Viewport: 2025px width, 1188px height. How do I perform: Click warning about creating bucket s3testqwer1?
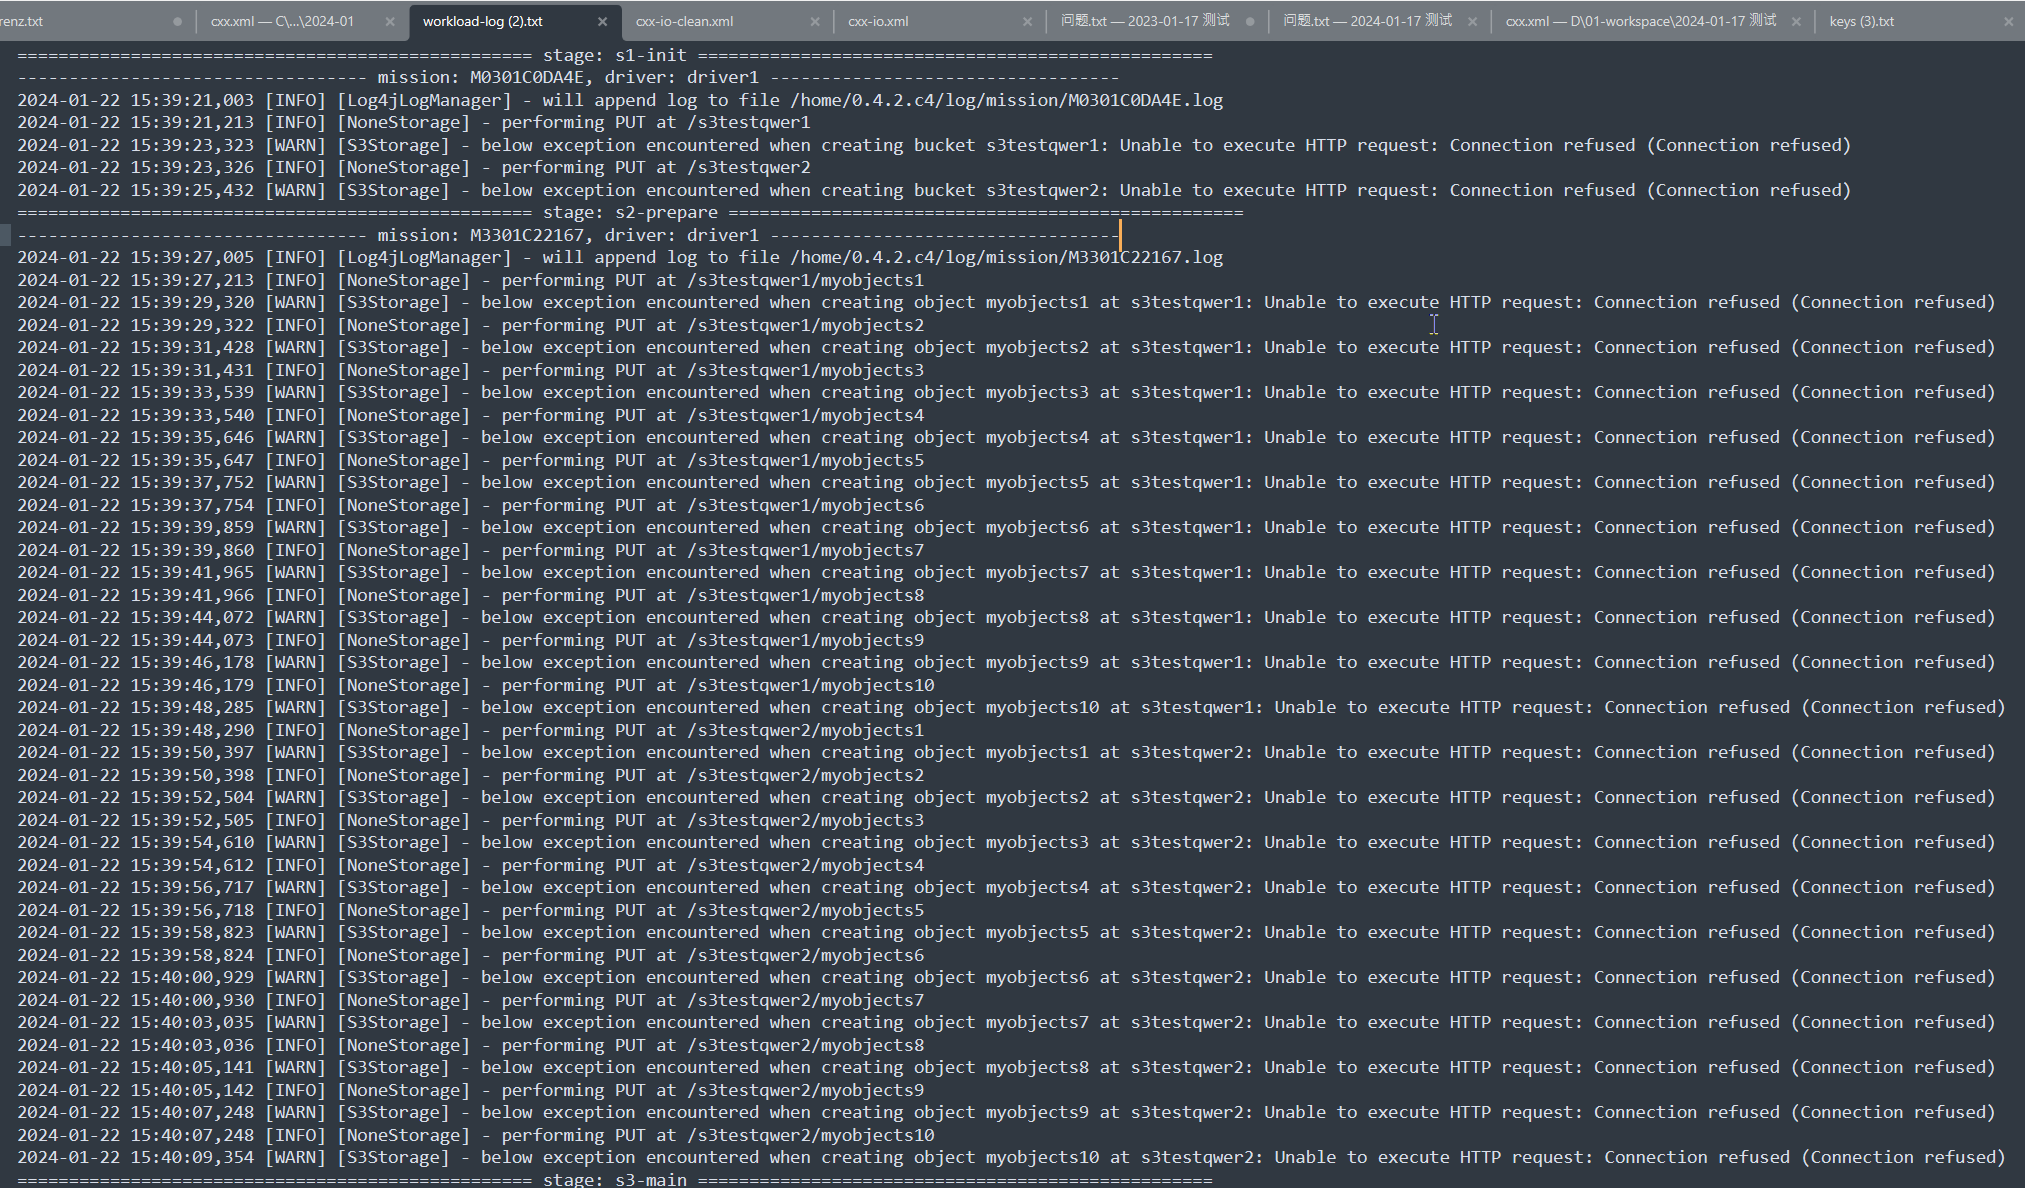point(934,145)
